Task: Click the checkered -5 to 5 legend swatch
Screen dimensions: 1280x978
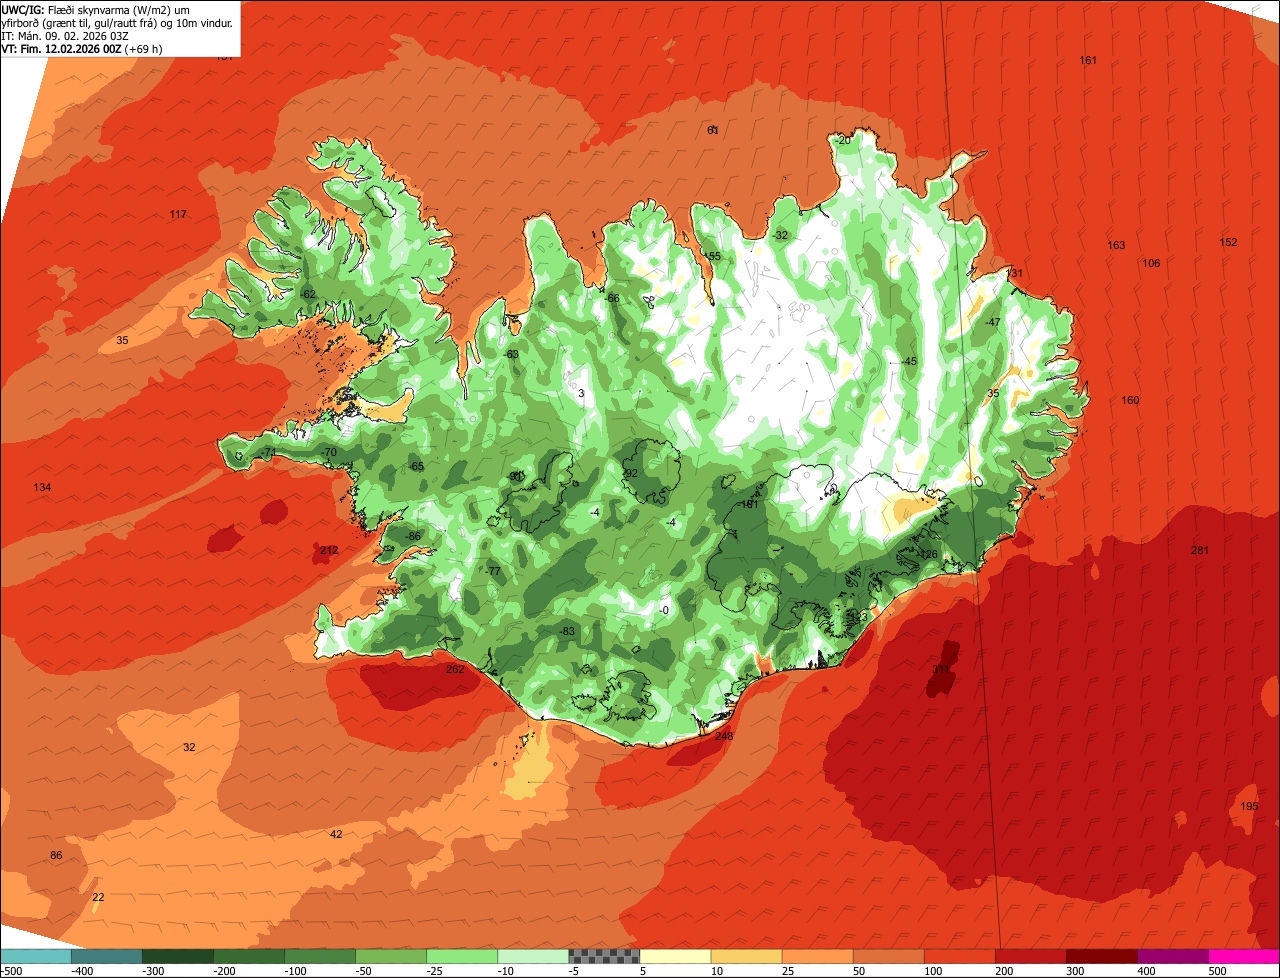Action: 604,956
